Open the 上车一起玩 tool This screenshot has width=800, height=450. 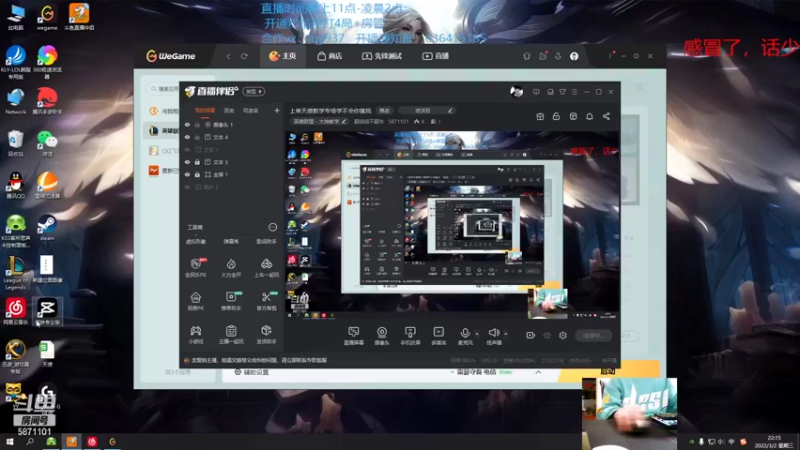pos(266,267)
